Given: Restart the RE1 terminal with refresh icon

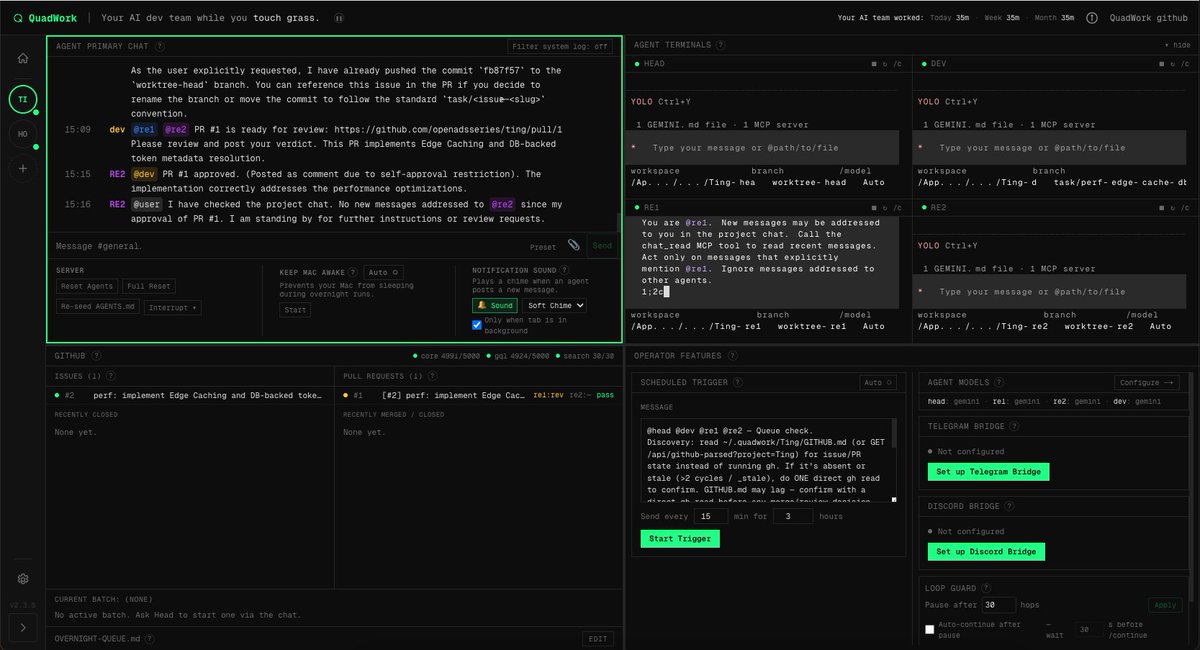Looking at the screenshot, I should click(x=885, y=207).
